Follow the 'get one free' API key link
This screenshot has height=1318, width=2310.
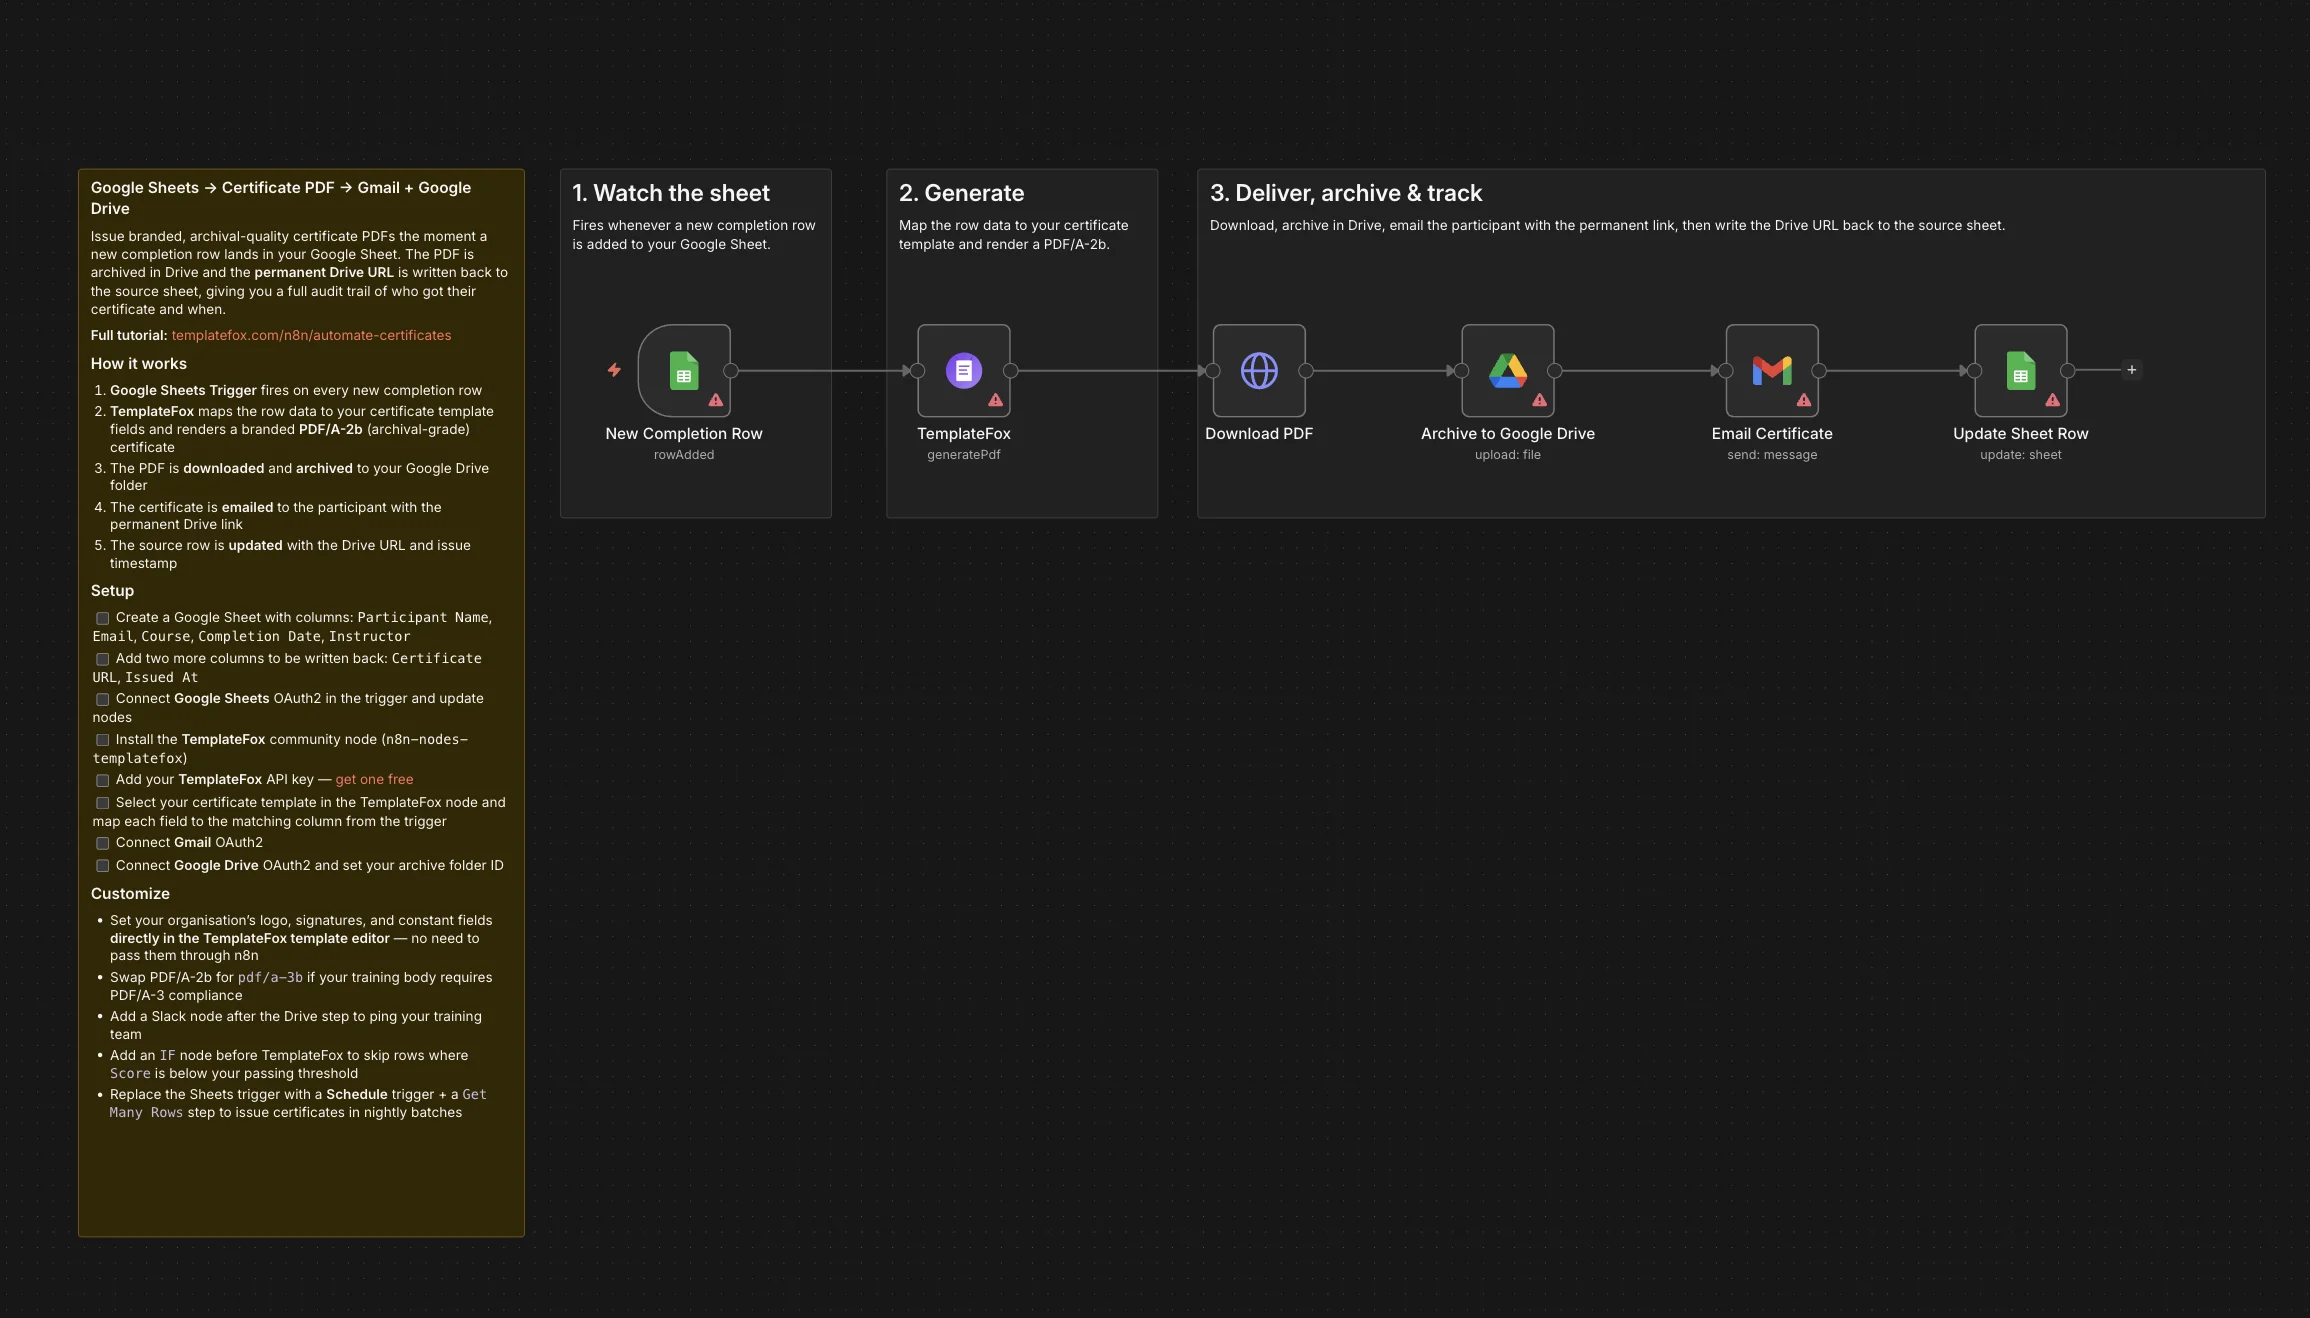(x=374, y=780)
